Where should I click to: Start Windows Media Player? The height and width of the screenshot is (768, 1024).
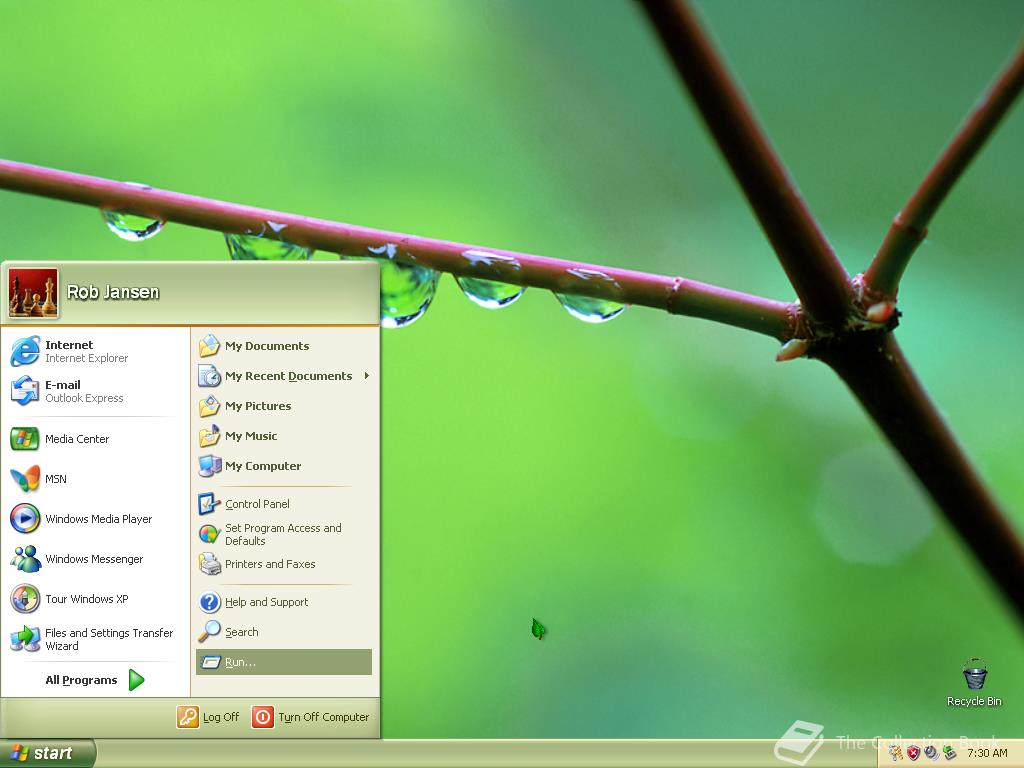(x=95, y=519)
